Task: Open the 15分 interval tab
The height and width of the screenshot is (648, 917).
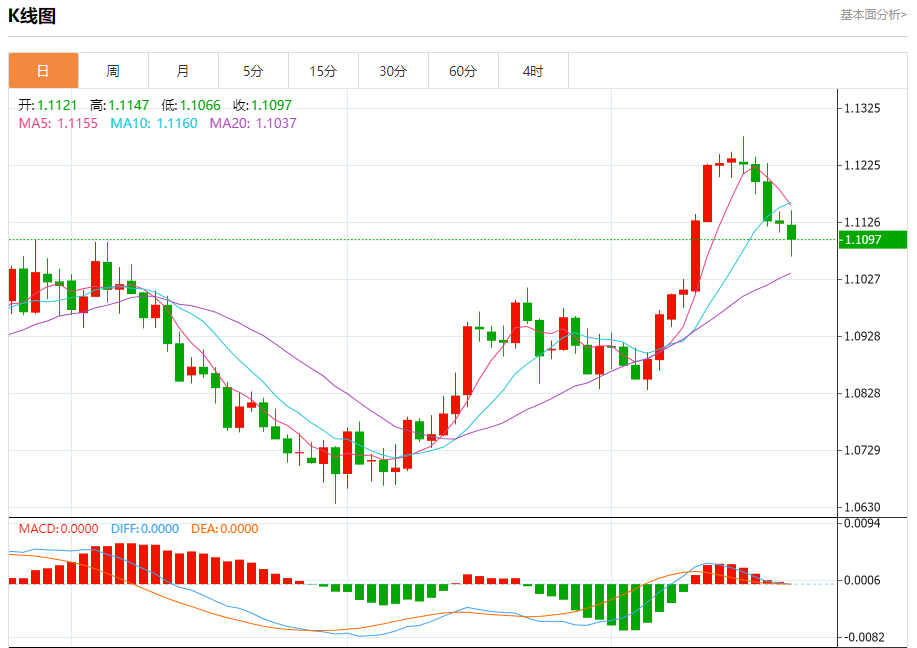Action: coord(323,71)
